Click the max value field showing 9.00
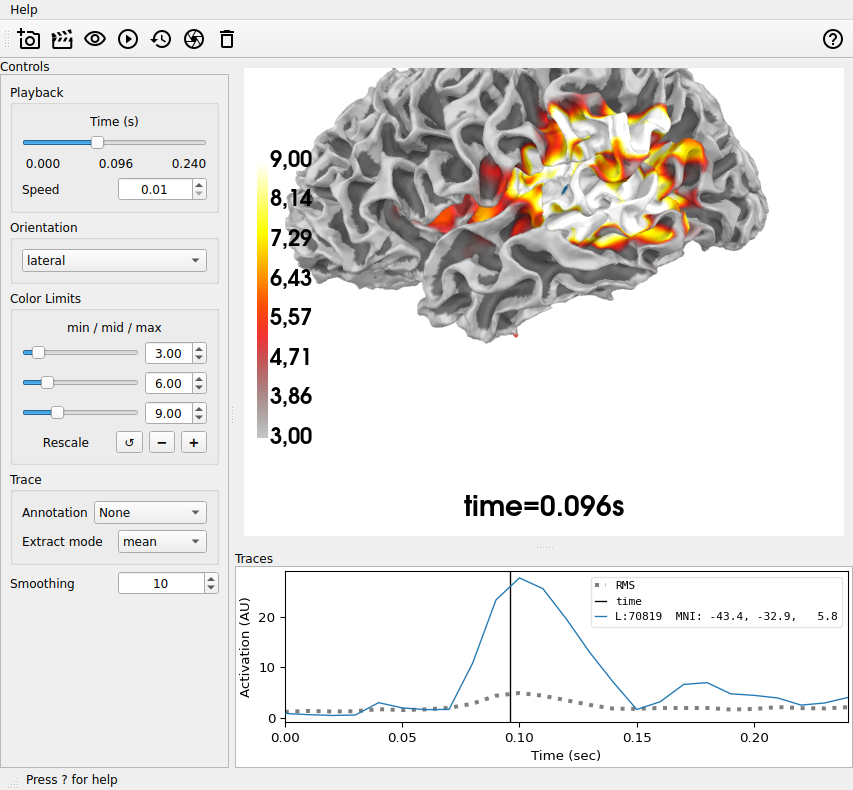The height and width of the screenshot is (790, 853). [169, 413]
